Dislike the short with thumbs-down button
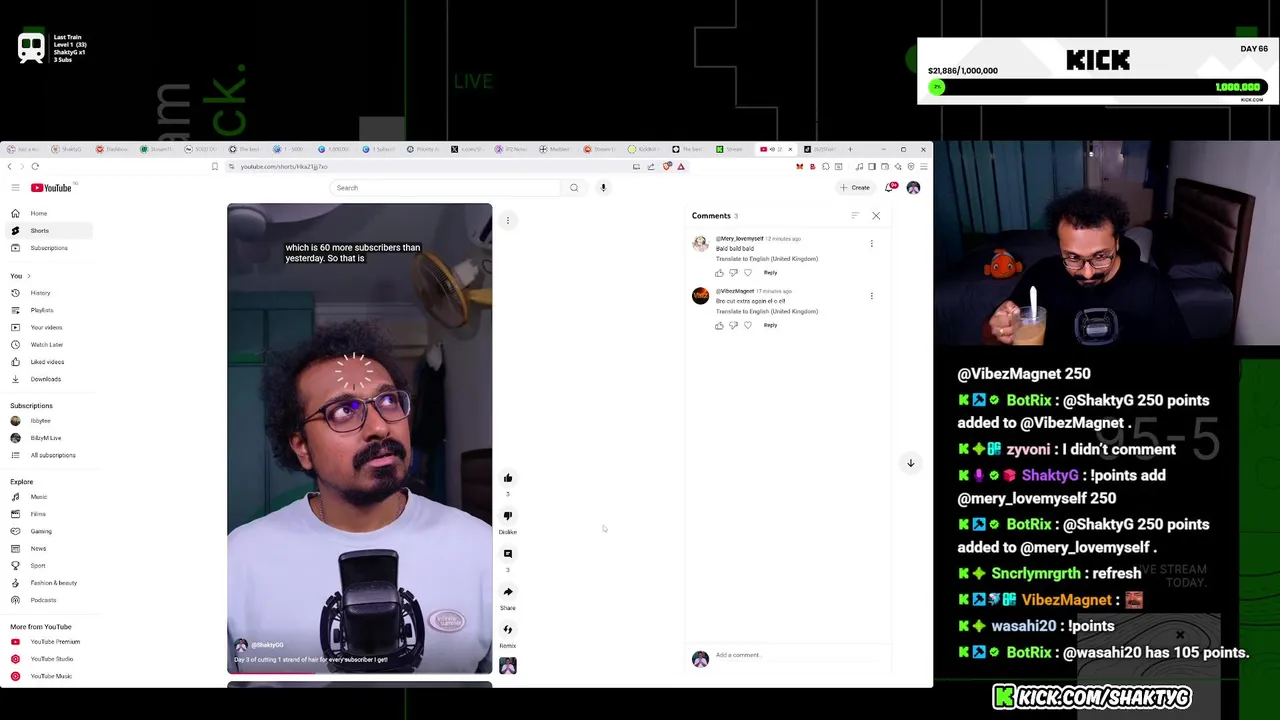Viewport: 1280px width, 720px height. click(x=508, y=516)
